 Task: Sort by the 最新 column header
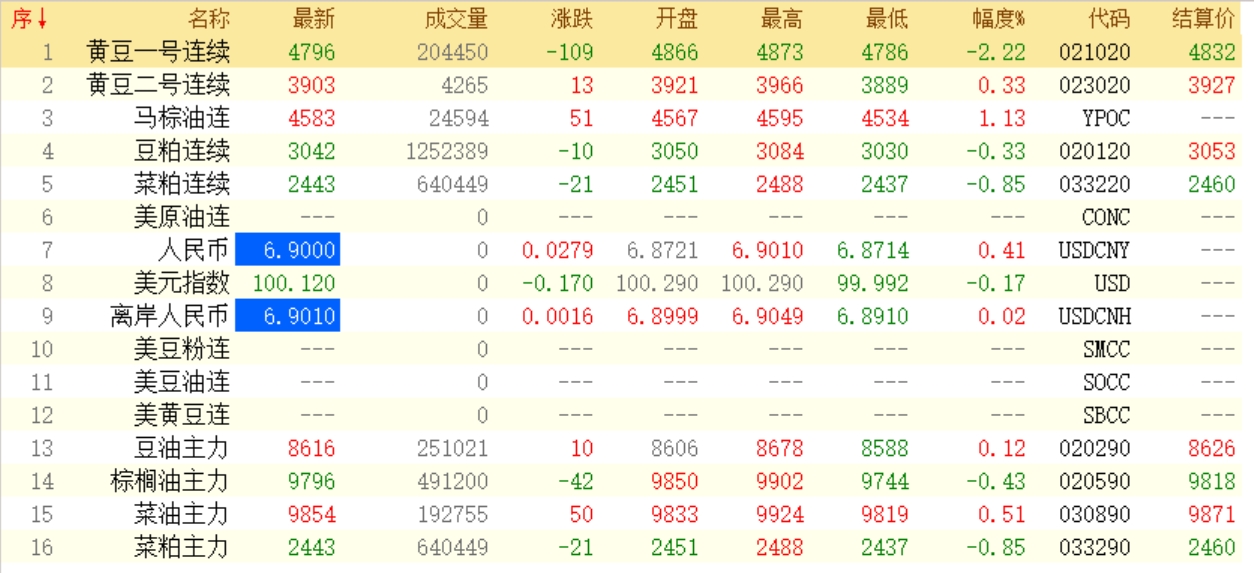tap(313, 19)
